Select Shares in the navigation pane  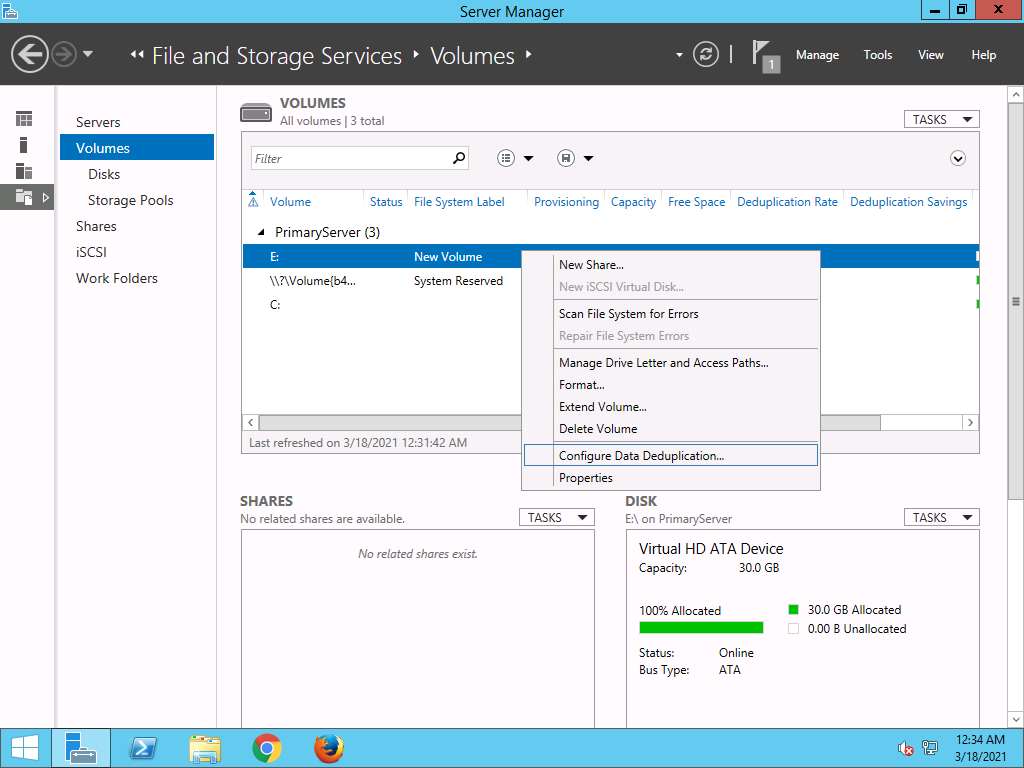96,227
